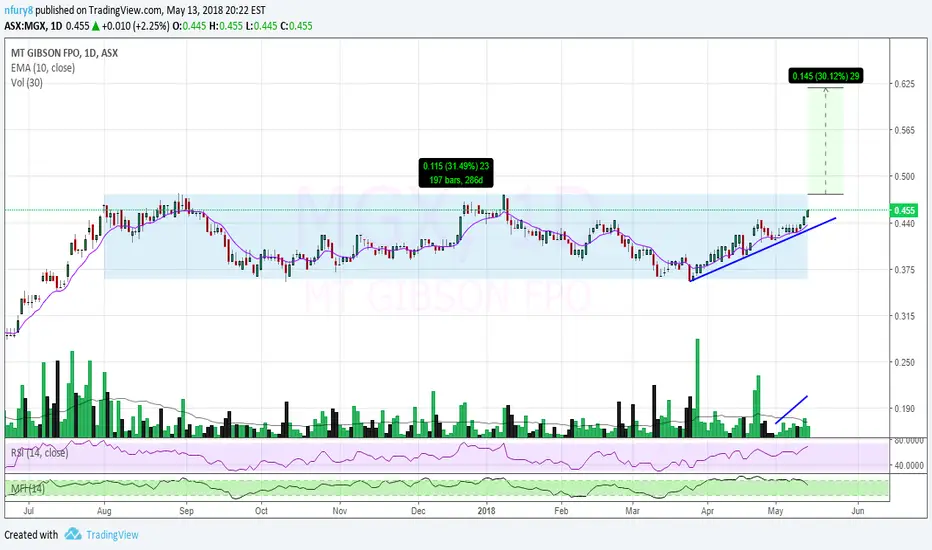Click the 0.565 price axis label
932x550 pixels.
tap(905, 130)
